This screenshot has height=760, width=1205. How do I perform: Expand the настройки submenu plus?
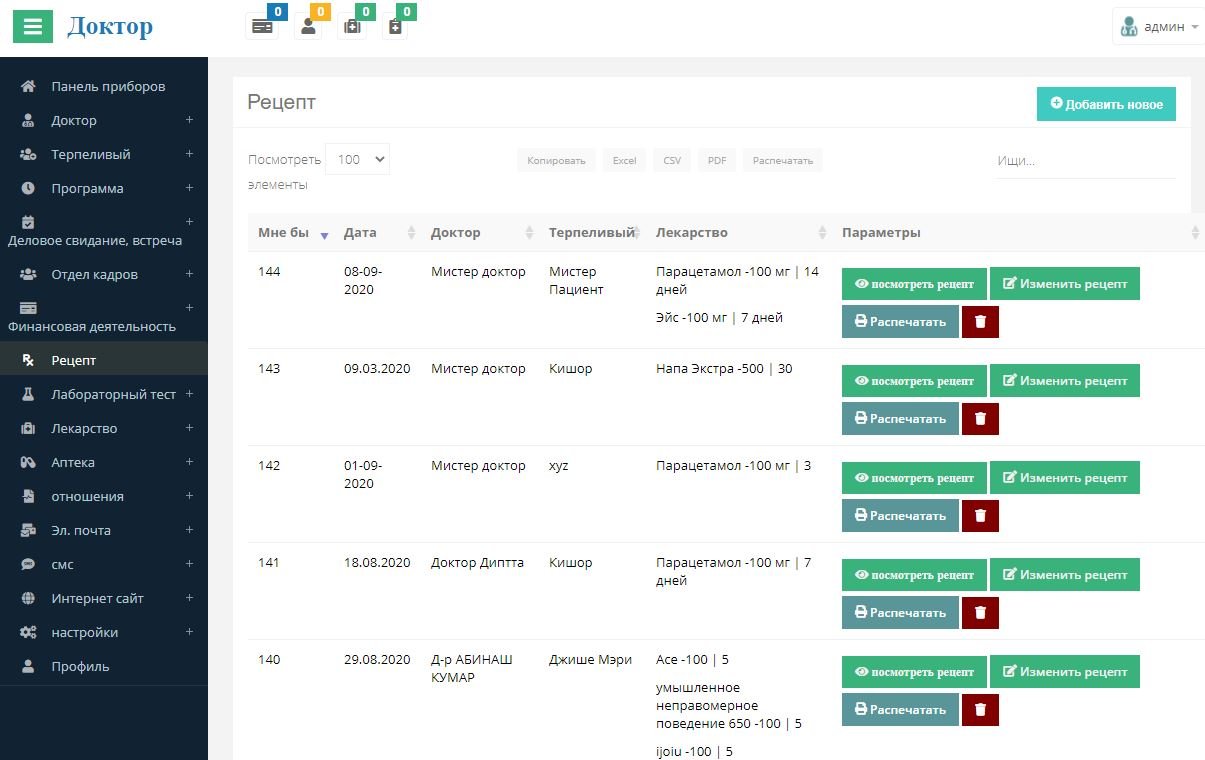point(189,632)
